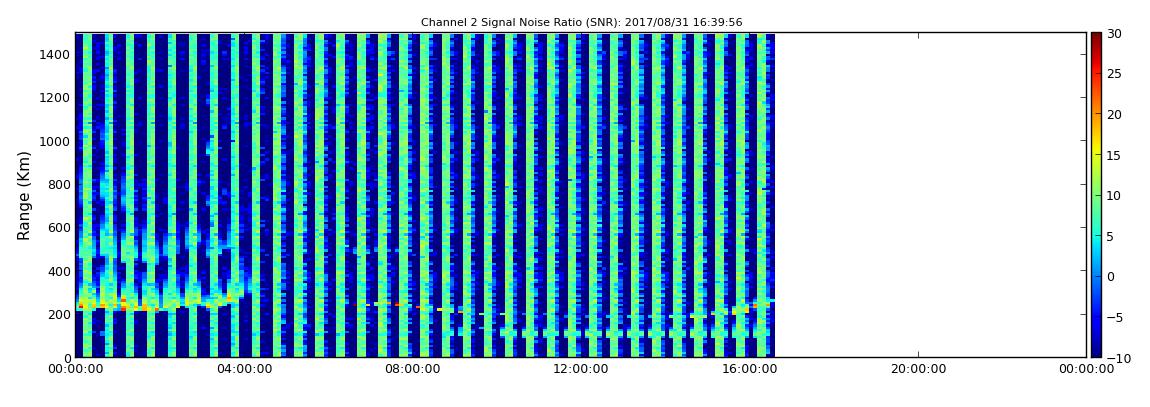Click the colorbar value 10 label
Viewport: 1150px width, 407px height.
point(1114,195)
